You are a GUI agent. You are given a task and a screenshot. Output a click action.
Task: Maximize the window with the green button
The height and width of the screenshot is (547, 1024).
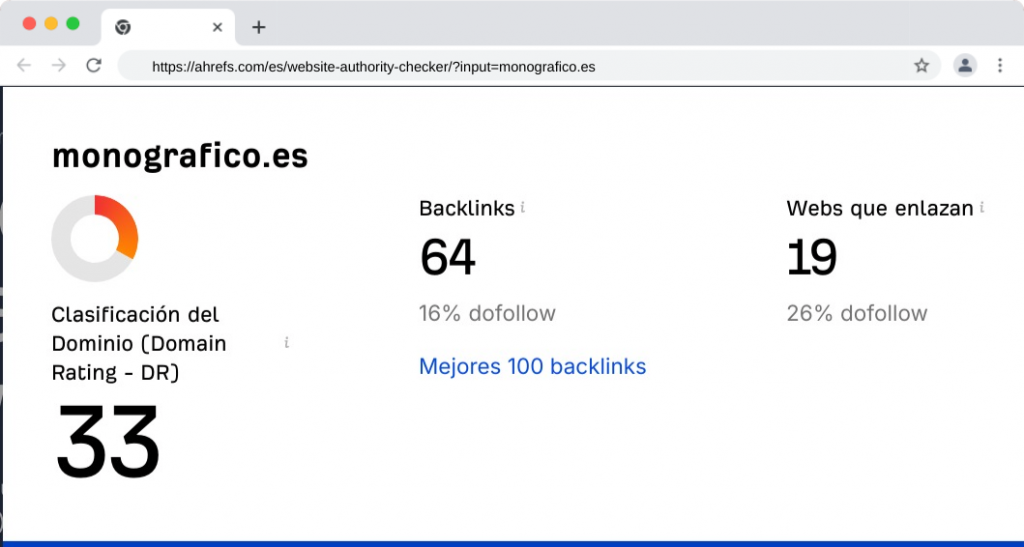(73, 23)
